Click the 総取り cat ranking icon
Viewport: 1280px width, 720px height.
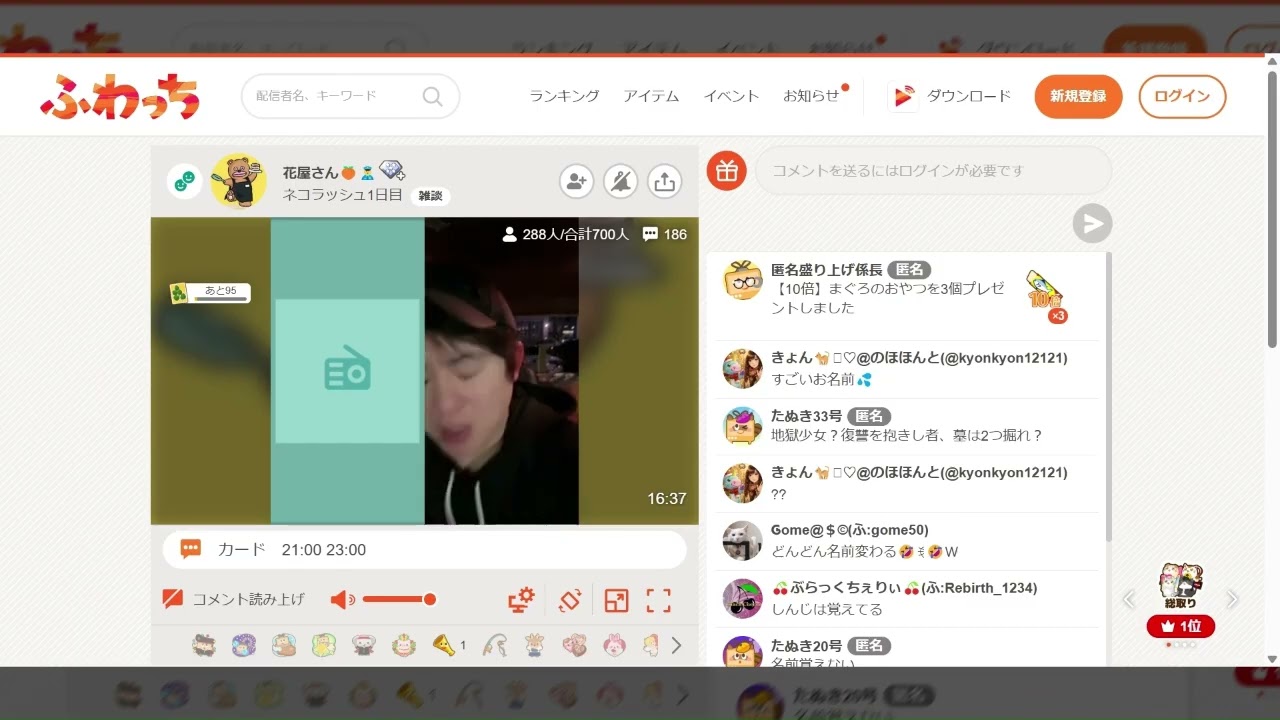click(1181, 586)
